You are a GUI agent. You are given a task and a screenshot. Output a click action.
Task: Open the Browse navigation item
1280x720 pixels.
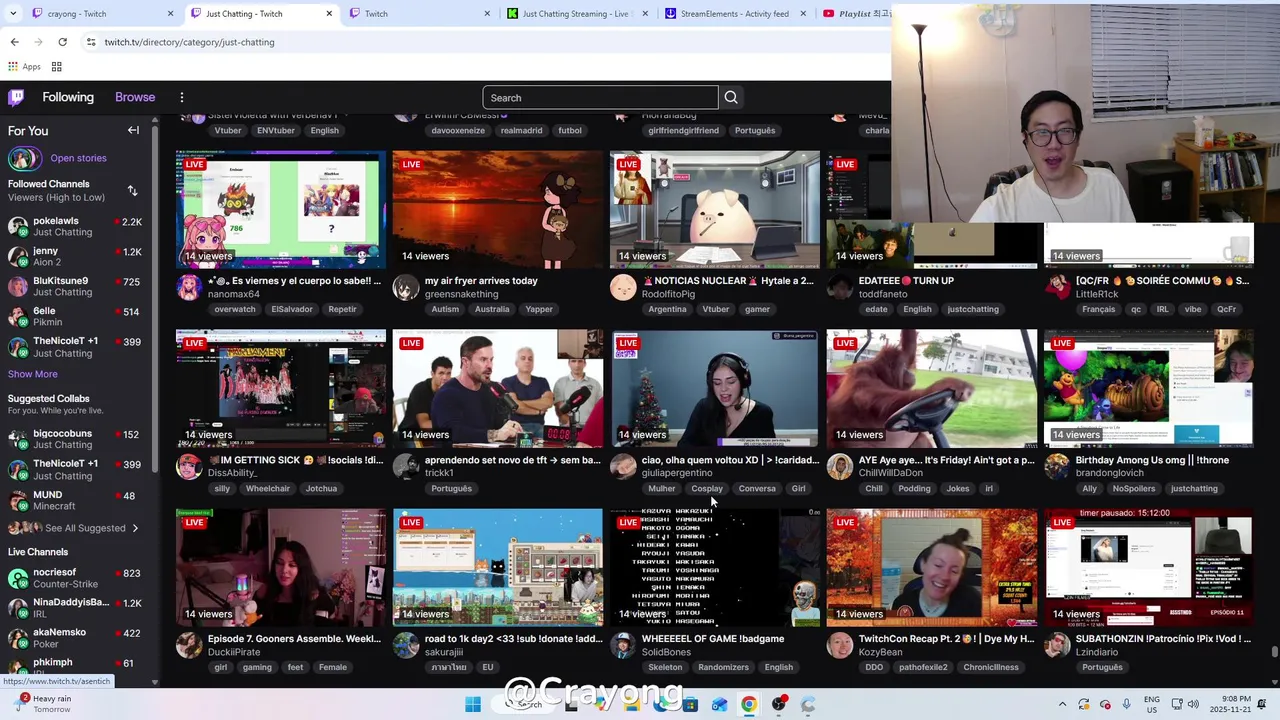pos(135,97)
